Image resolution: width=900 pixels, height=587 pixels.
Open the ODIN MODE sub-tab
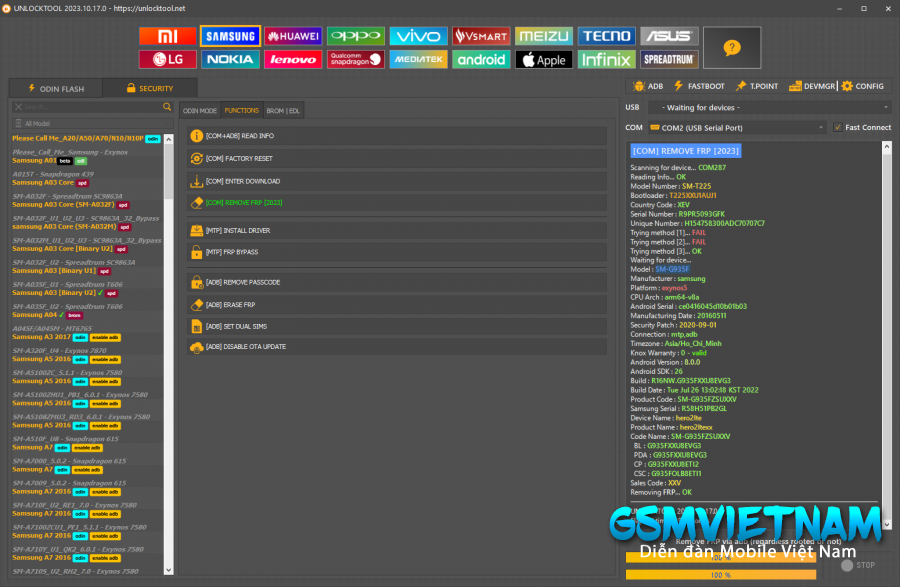coord(200,111)
